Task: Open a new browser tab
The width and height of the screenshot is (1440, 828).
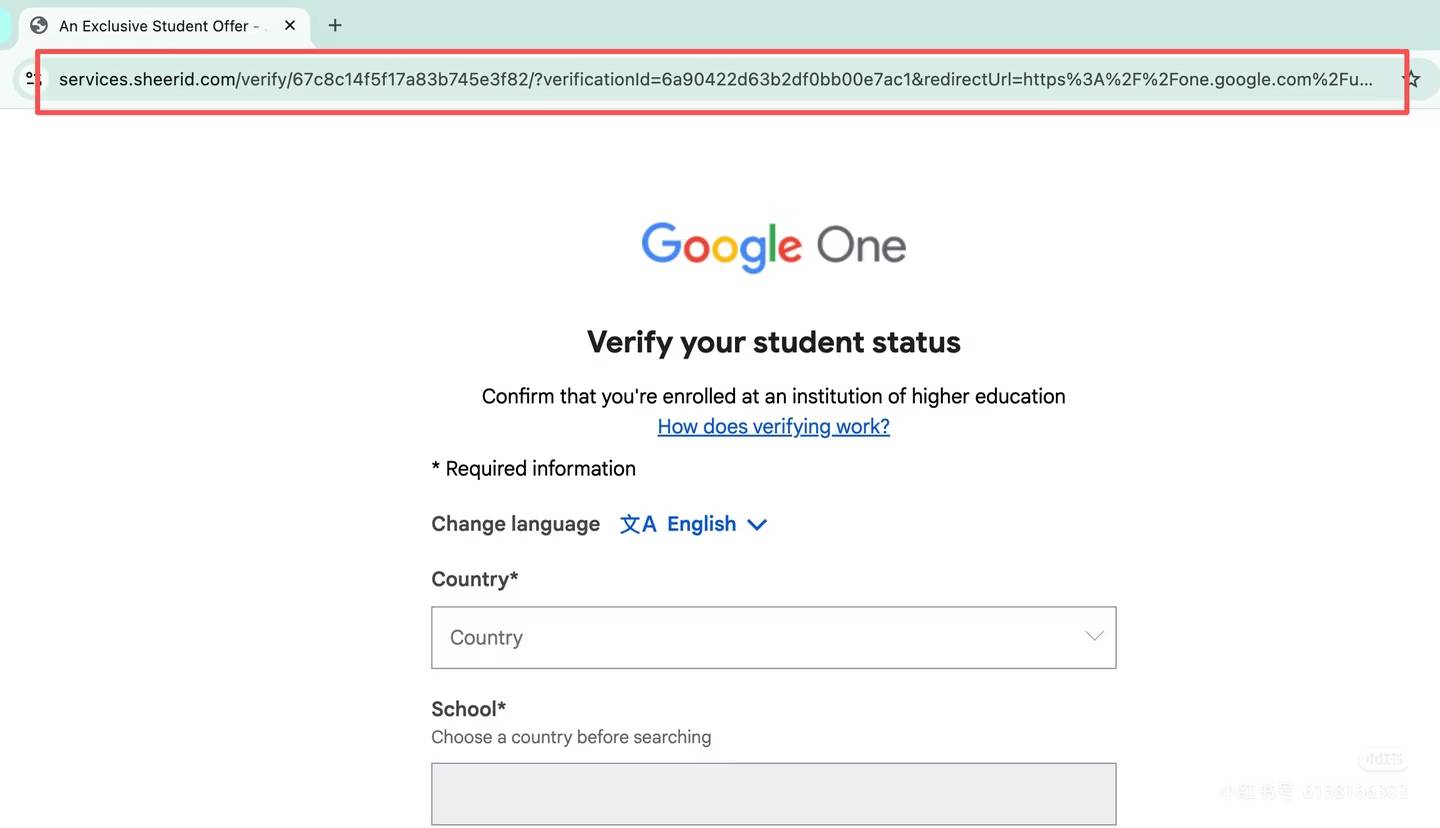Action: coord(335,25)
